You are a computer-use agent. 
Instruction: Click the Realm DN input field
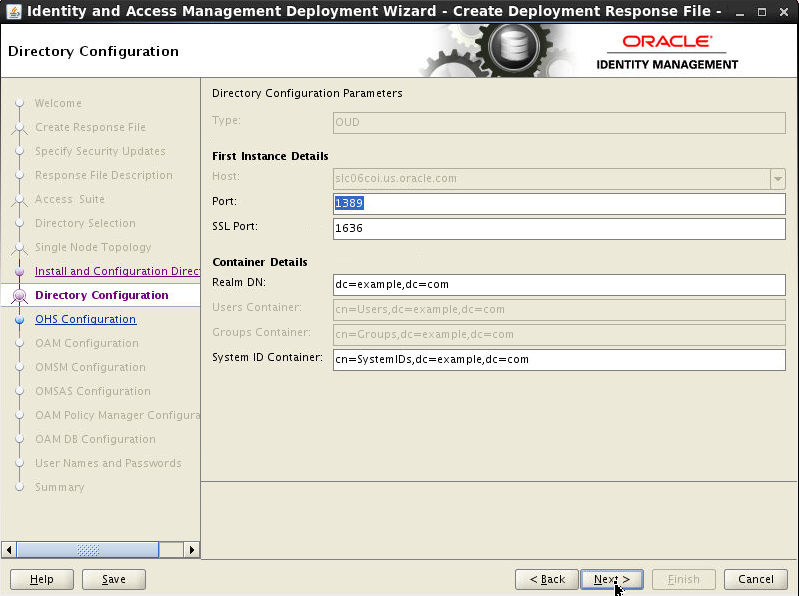tap(559, 284)
